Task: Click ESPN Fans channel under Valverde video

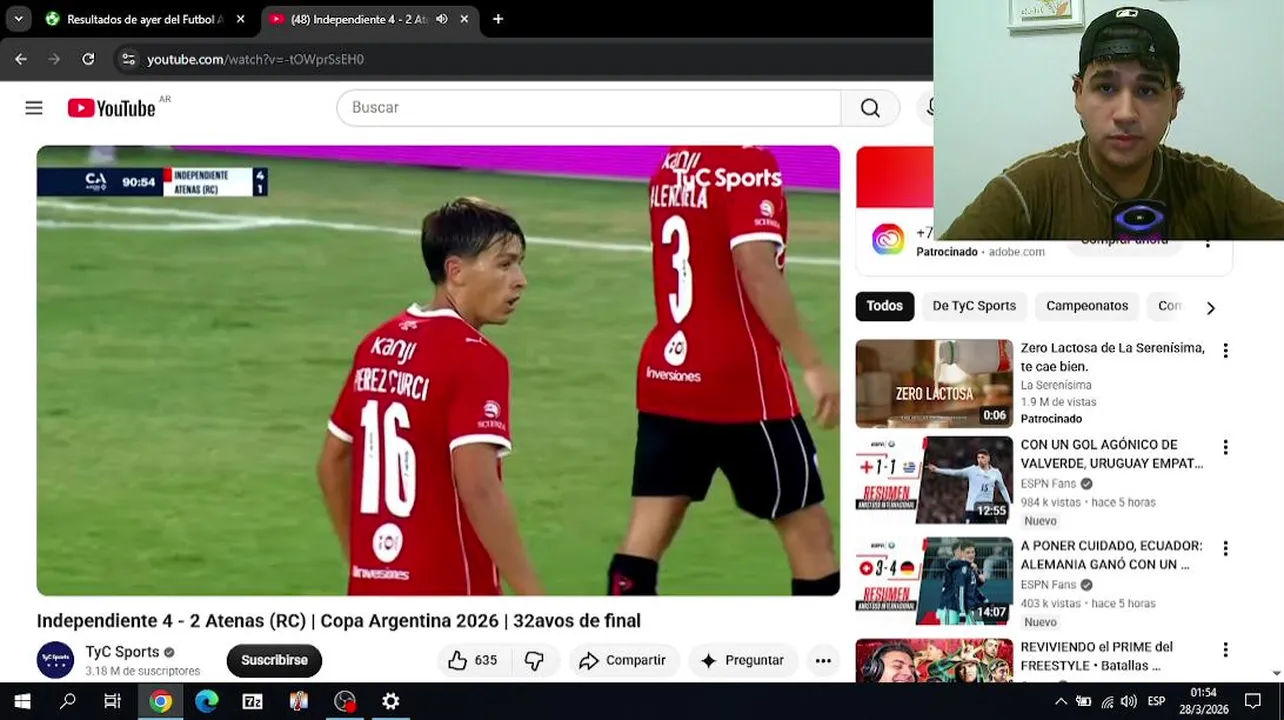Action: click(1048, 484)
